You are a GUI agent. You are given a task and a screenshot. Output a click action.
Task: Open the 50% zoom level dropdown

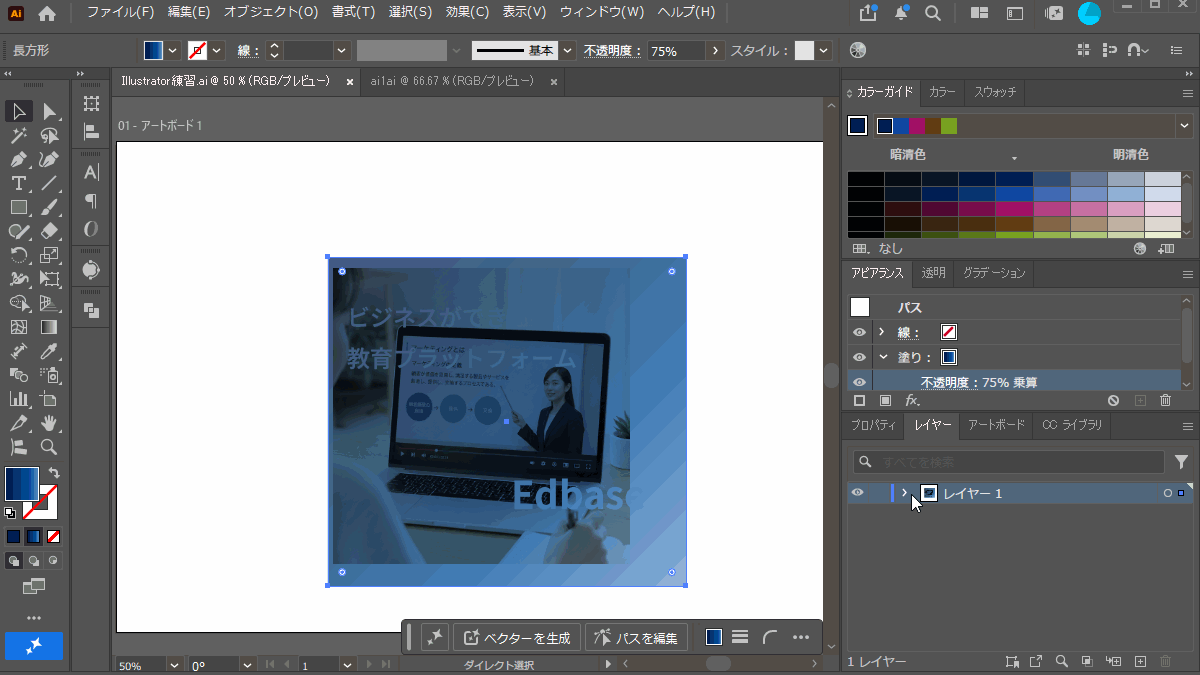(x=174, y=665)
